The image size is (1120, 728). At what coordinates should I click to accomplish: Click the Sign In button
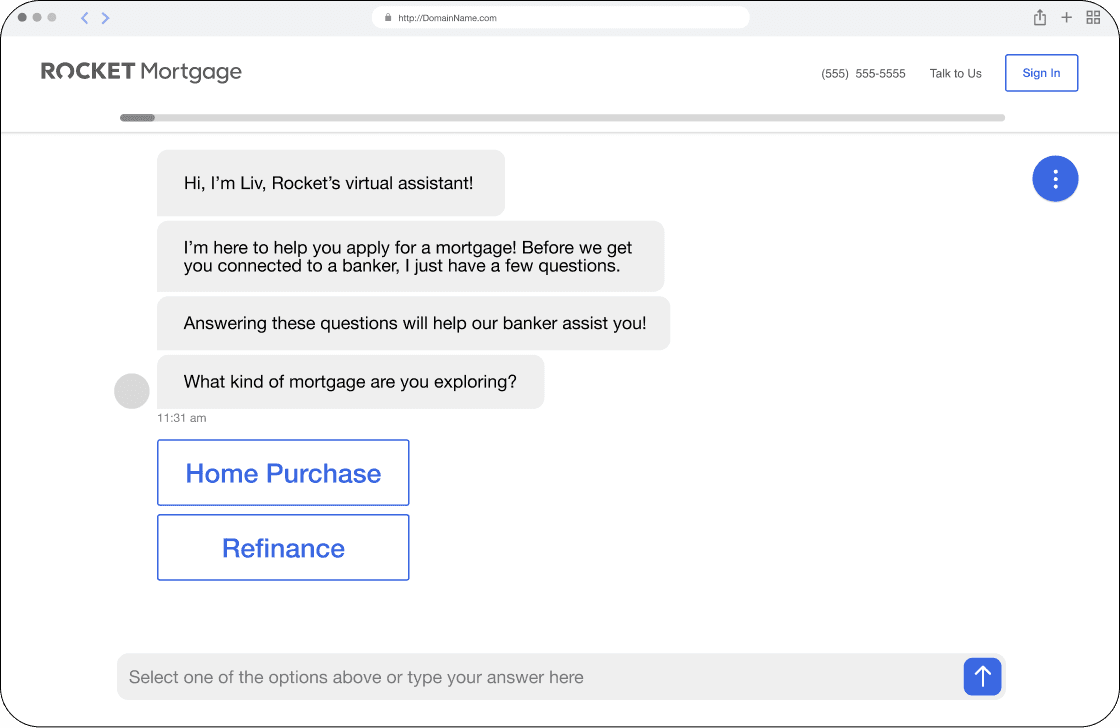[x=1041, y=73]
